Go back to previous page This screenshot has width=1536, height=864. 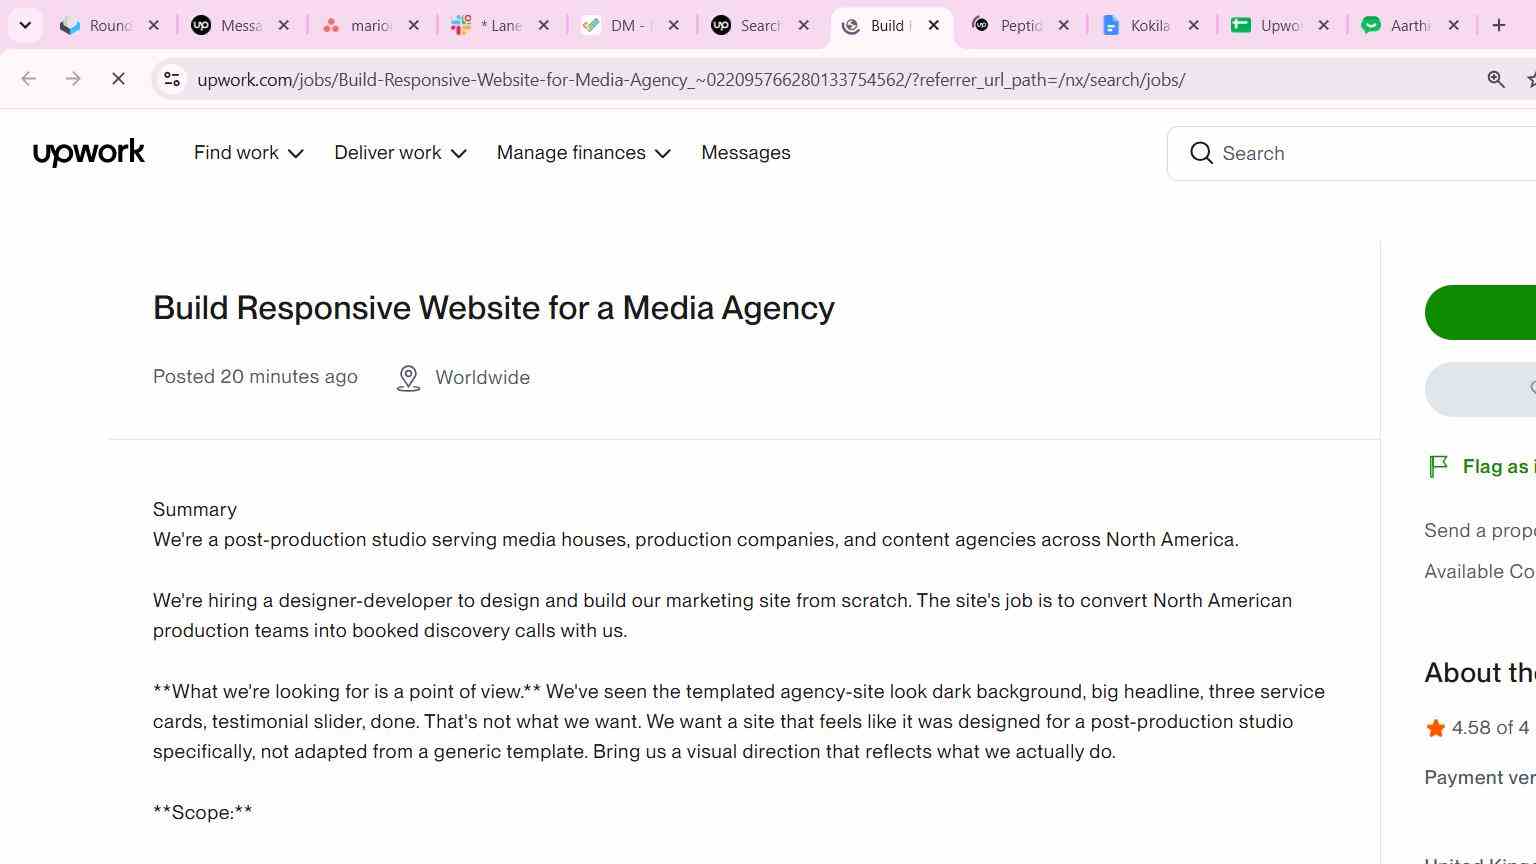pos(28,79)
